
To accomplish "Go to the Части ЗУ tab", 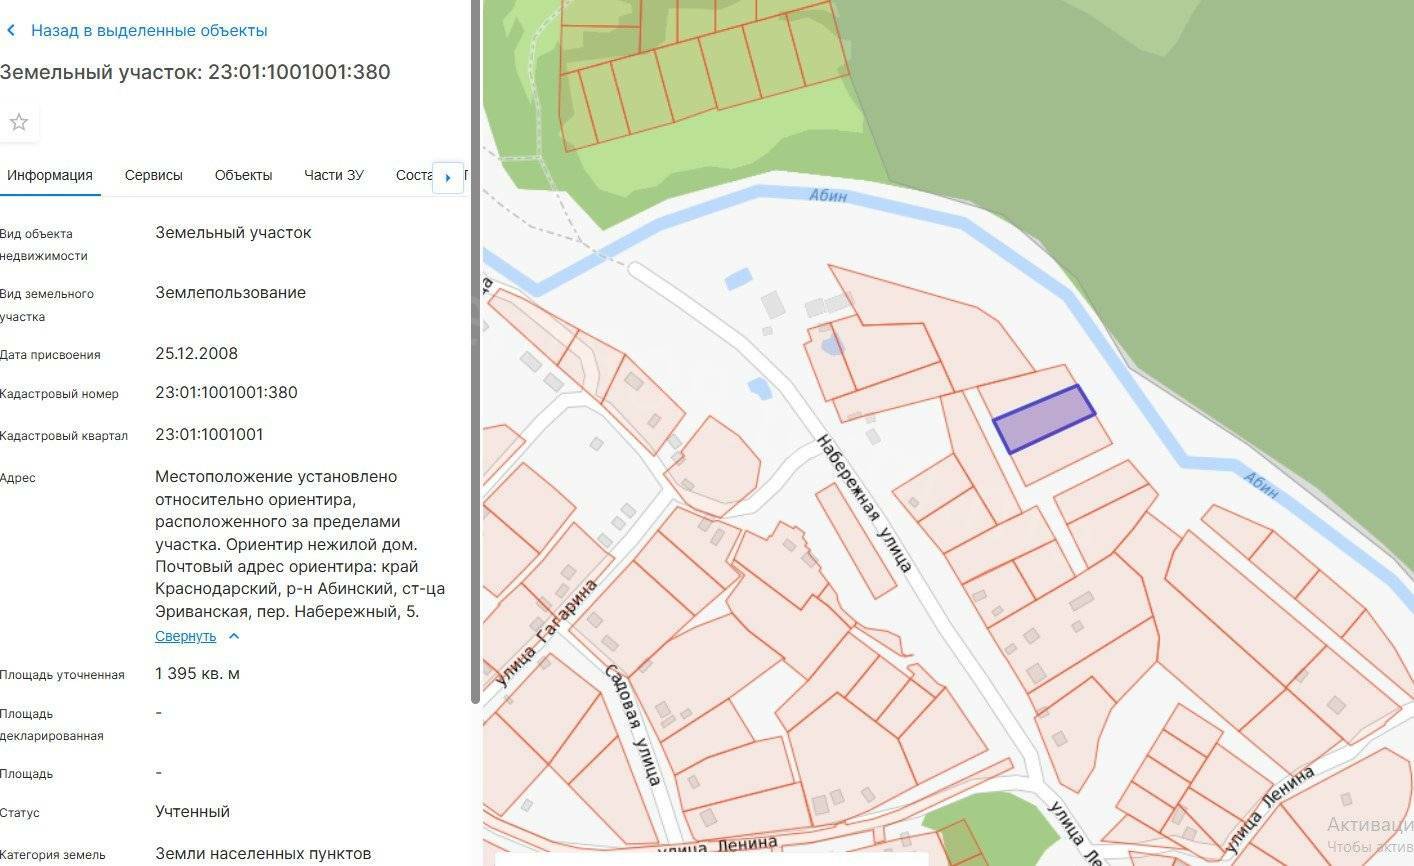I will pos(334,175).
